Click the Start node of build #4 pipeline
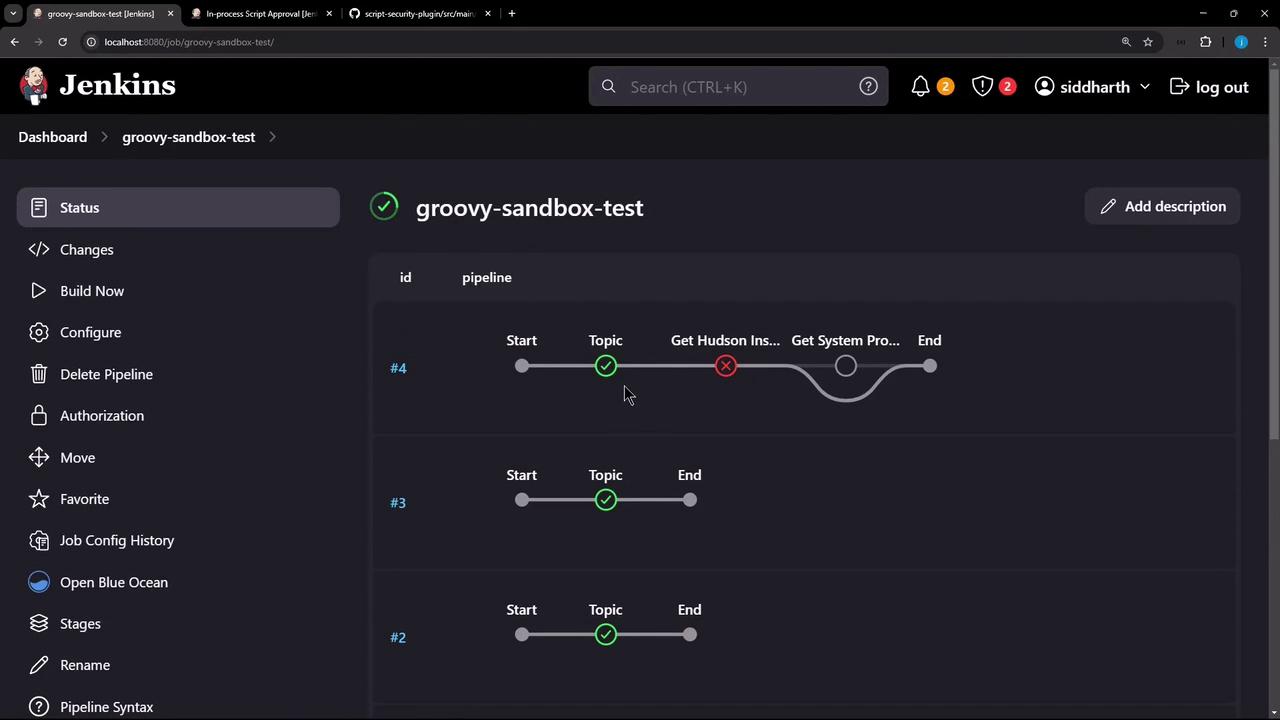Viewport: 1280px width, 720px height. pyautogui.click(x=522, y=366)
